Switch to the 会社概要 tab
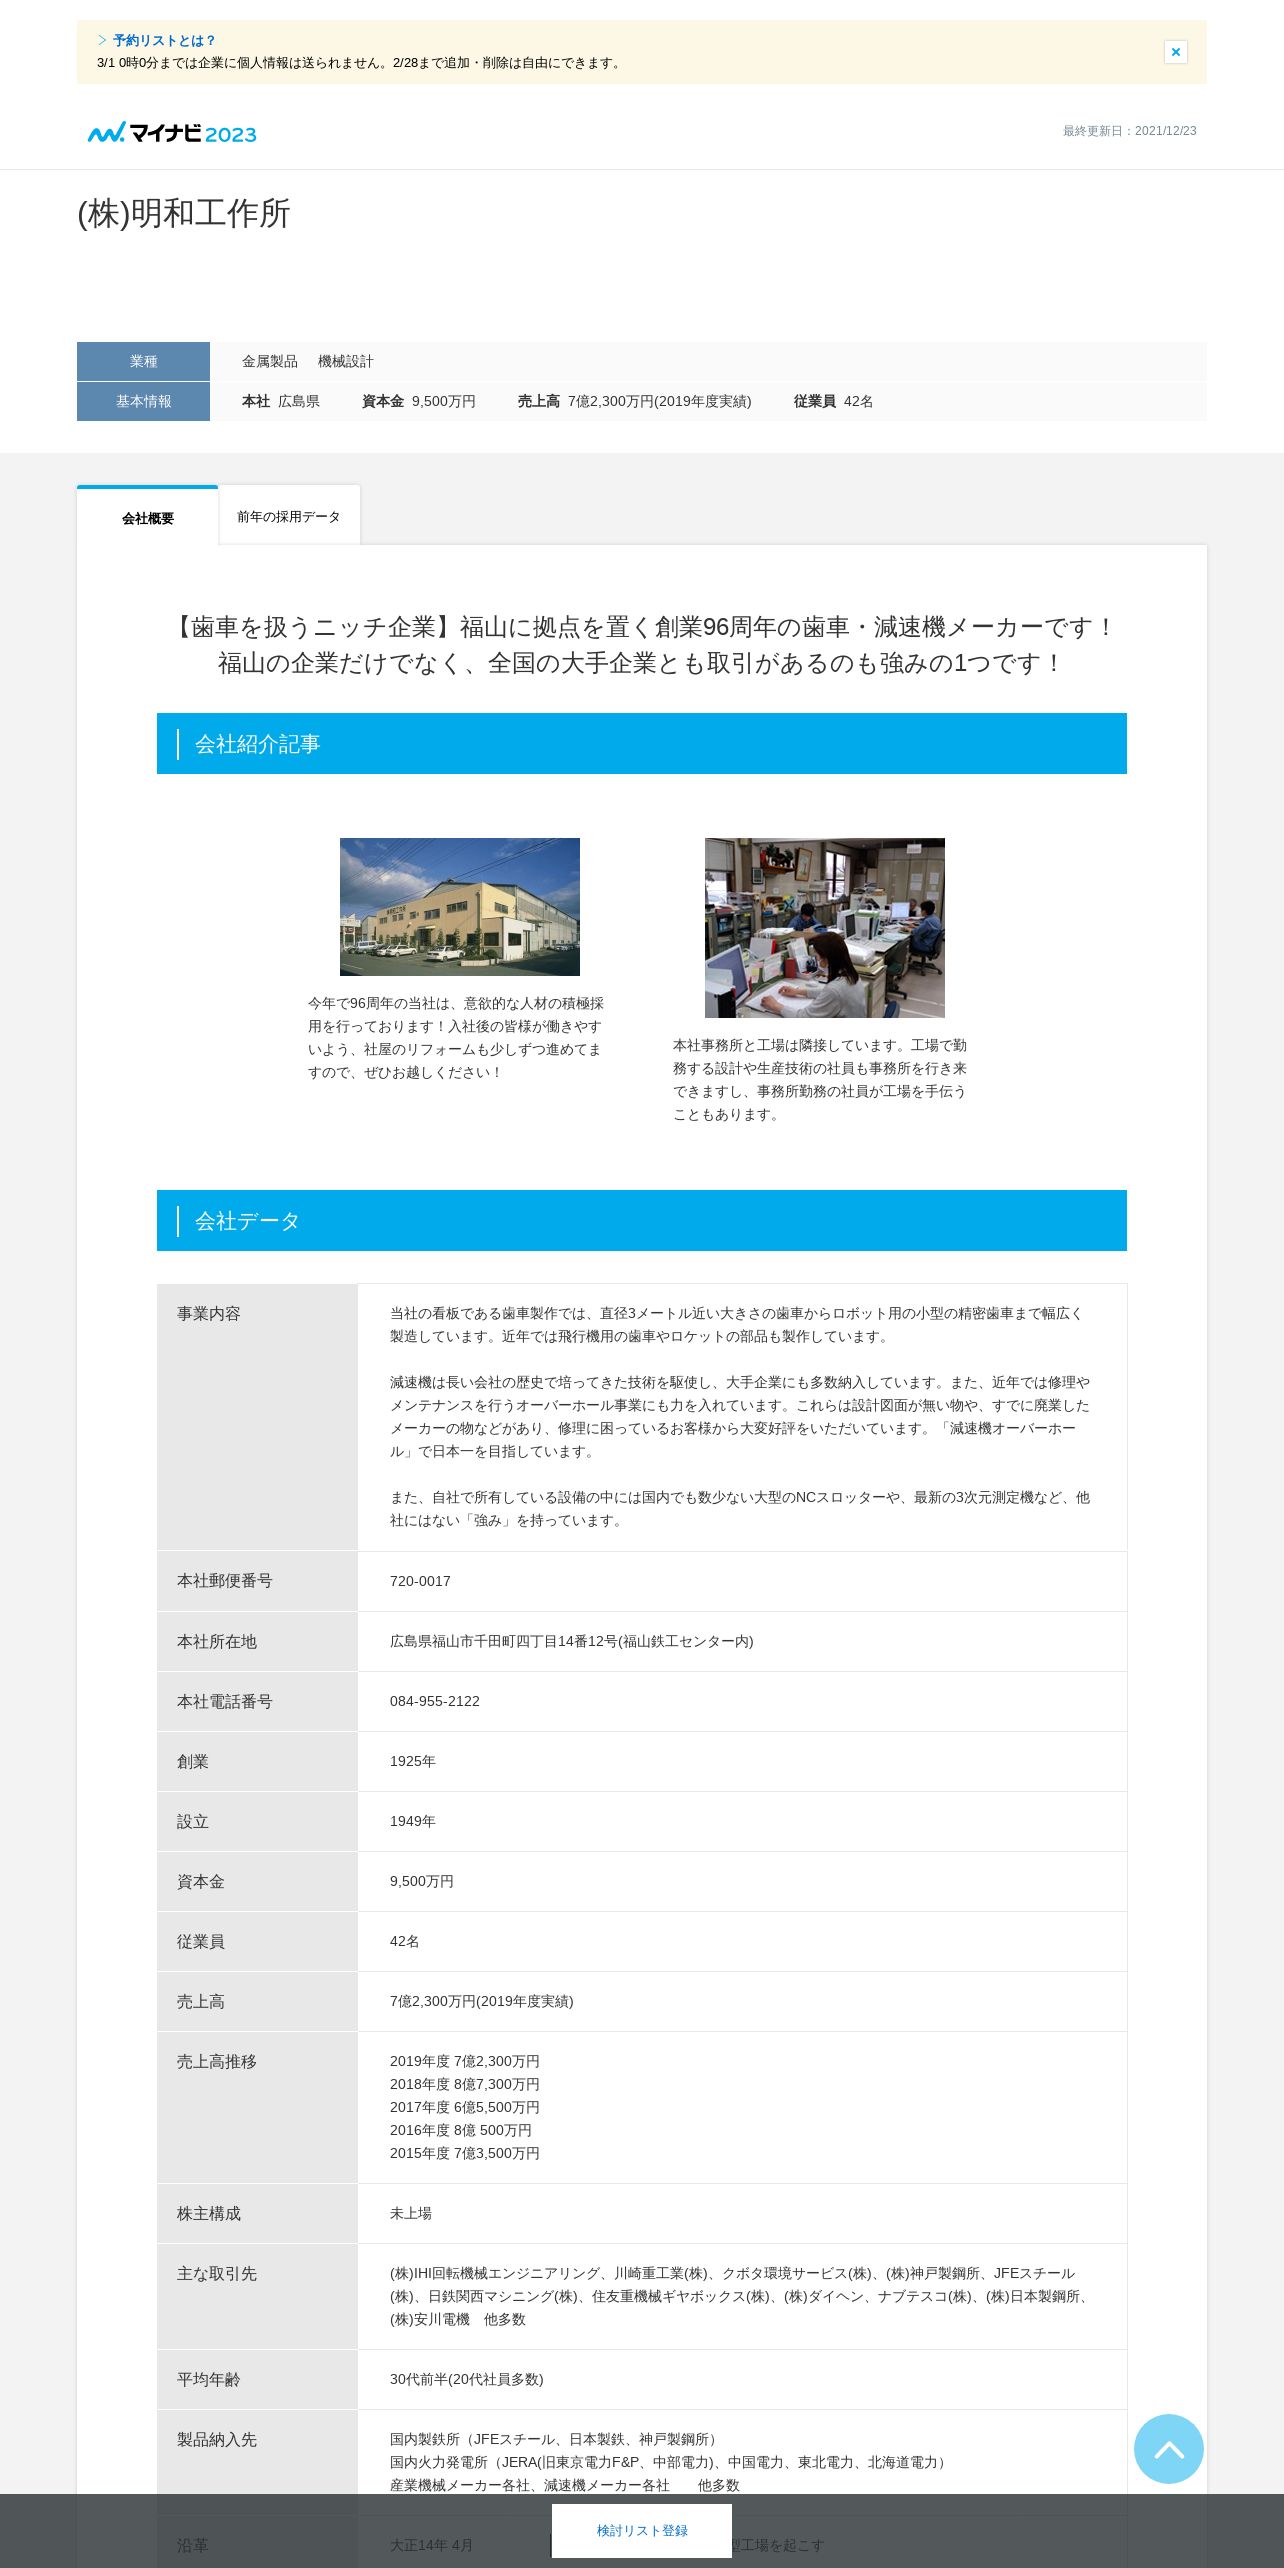The width and height of the screenshot is (1284, 2568). [x=148, y=518]
